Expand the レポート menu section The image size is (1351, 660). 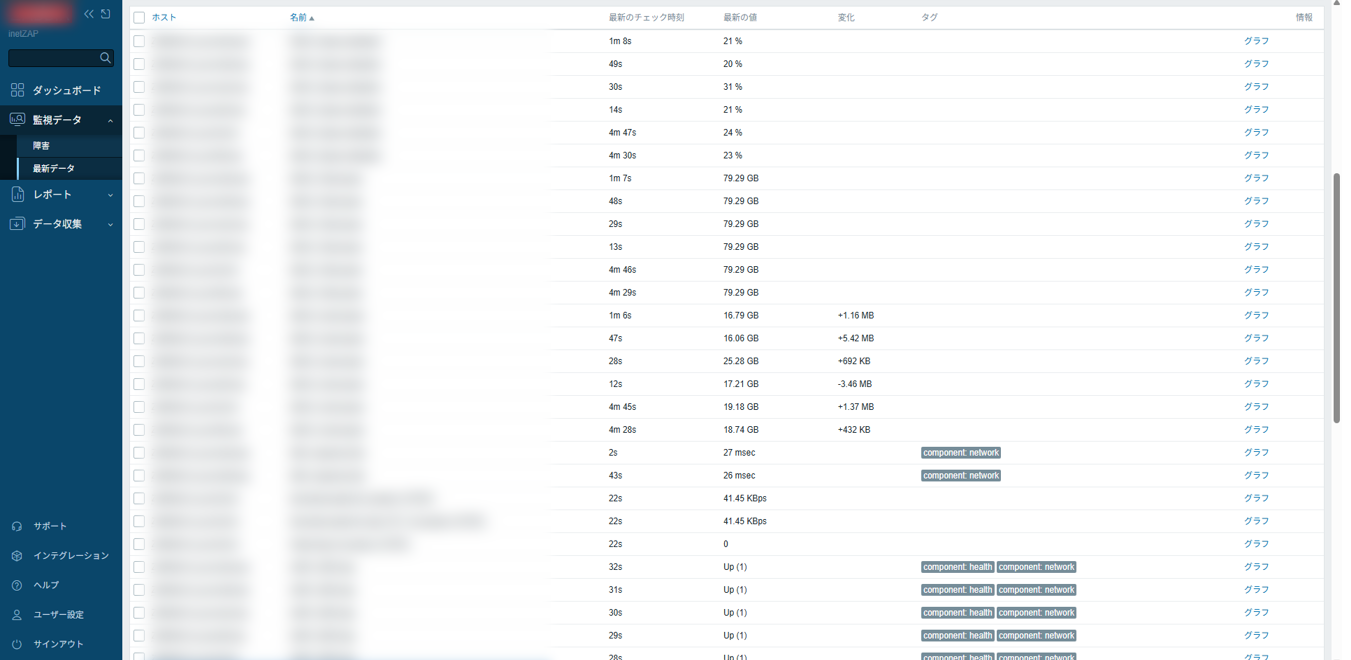point(110,195)
